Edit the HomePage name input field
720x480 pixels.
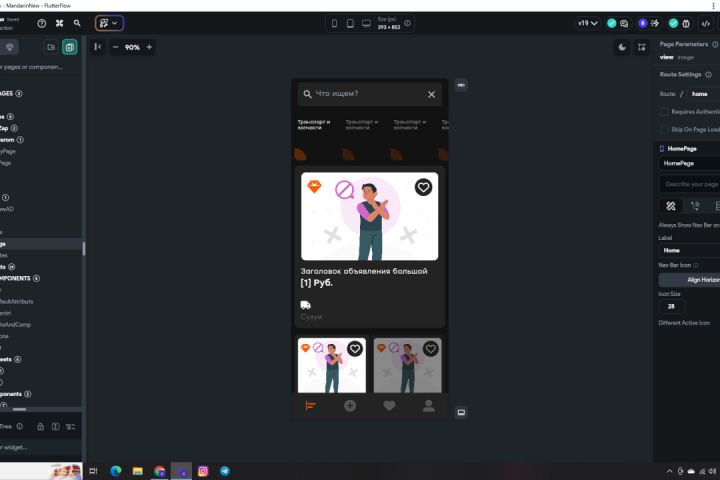[x=689, y=163]
